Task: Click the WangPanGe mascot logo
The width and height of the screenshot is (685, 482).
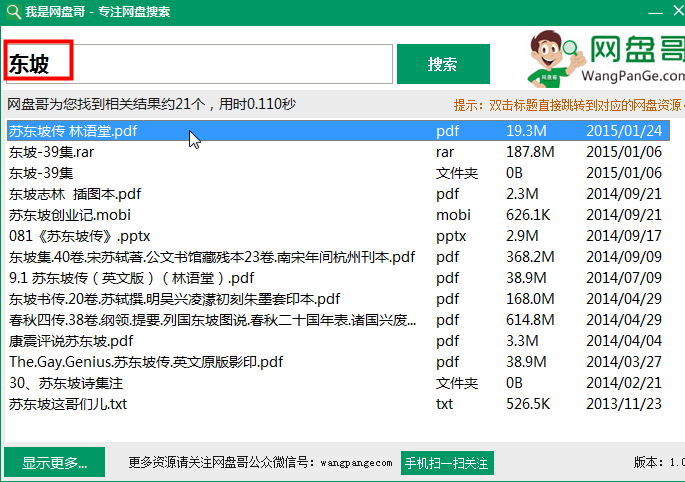Action: tap(554, 58)
